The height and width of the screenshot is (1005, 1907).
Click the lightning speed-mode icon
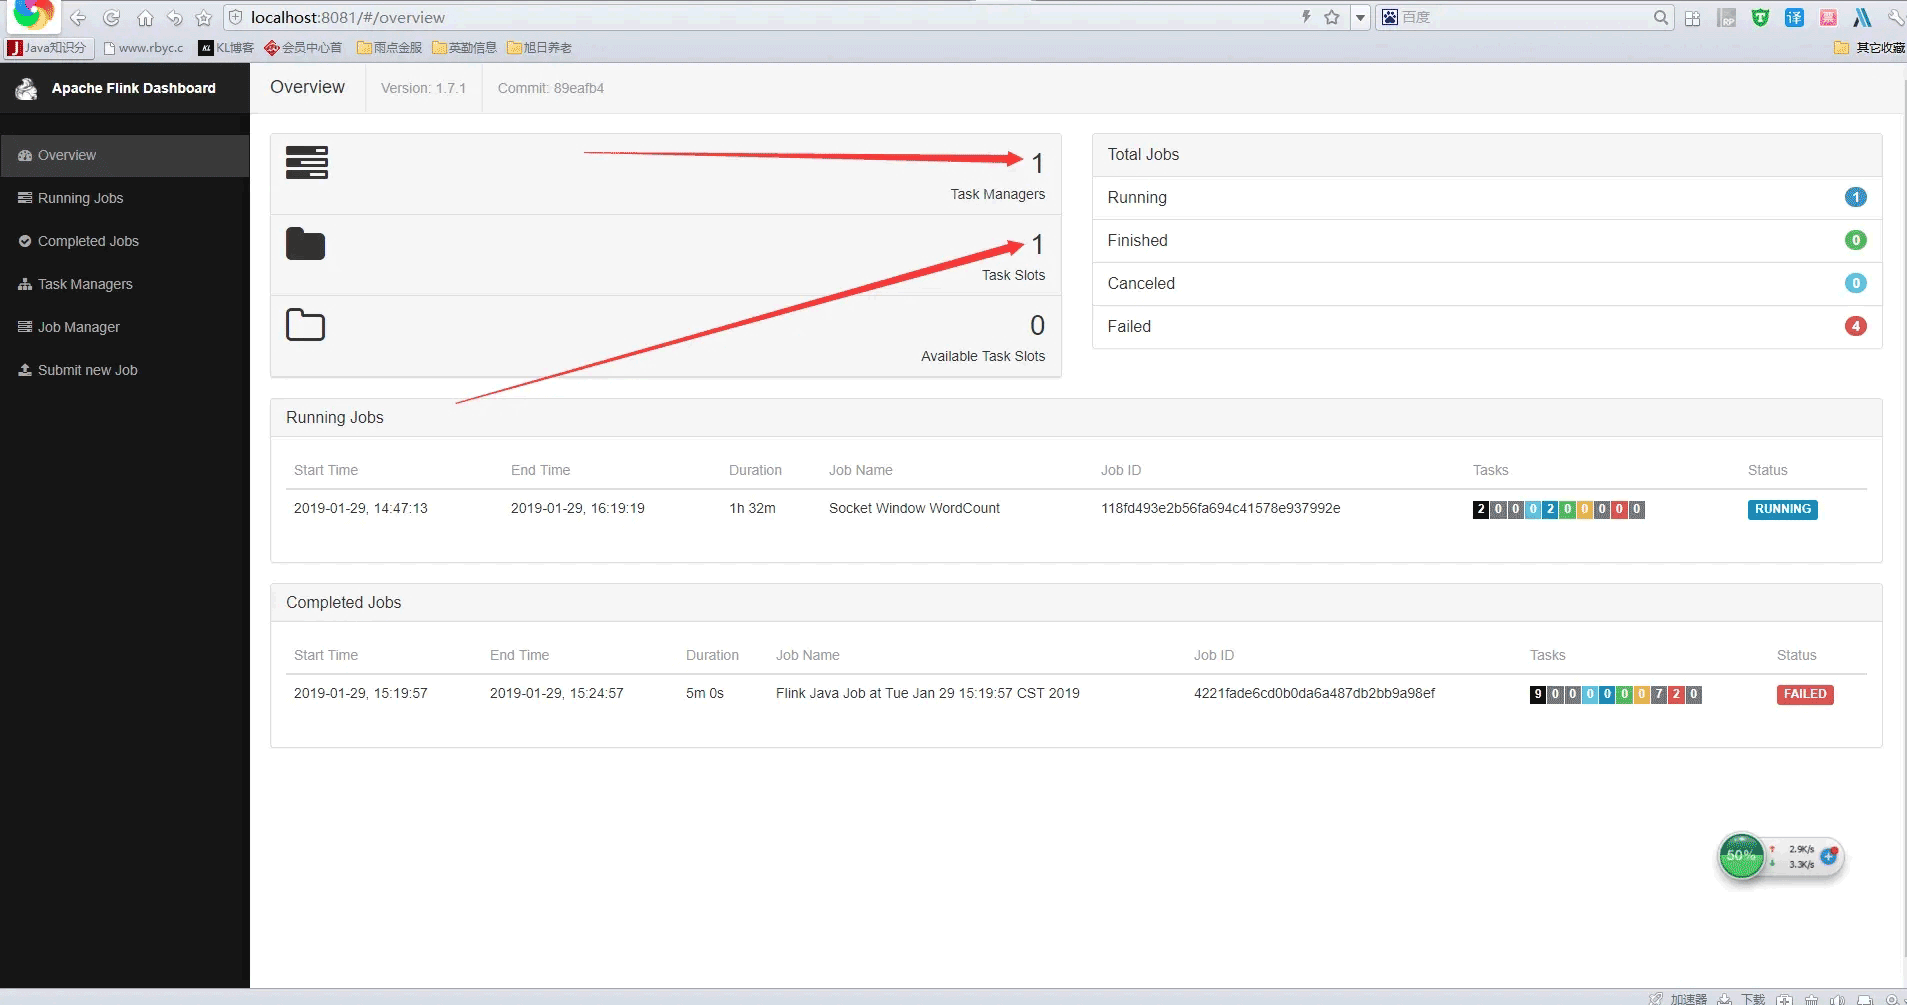click(1306, 17)
